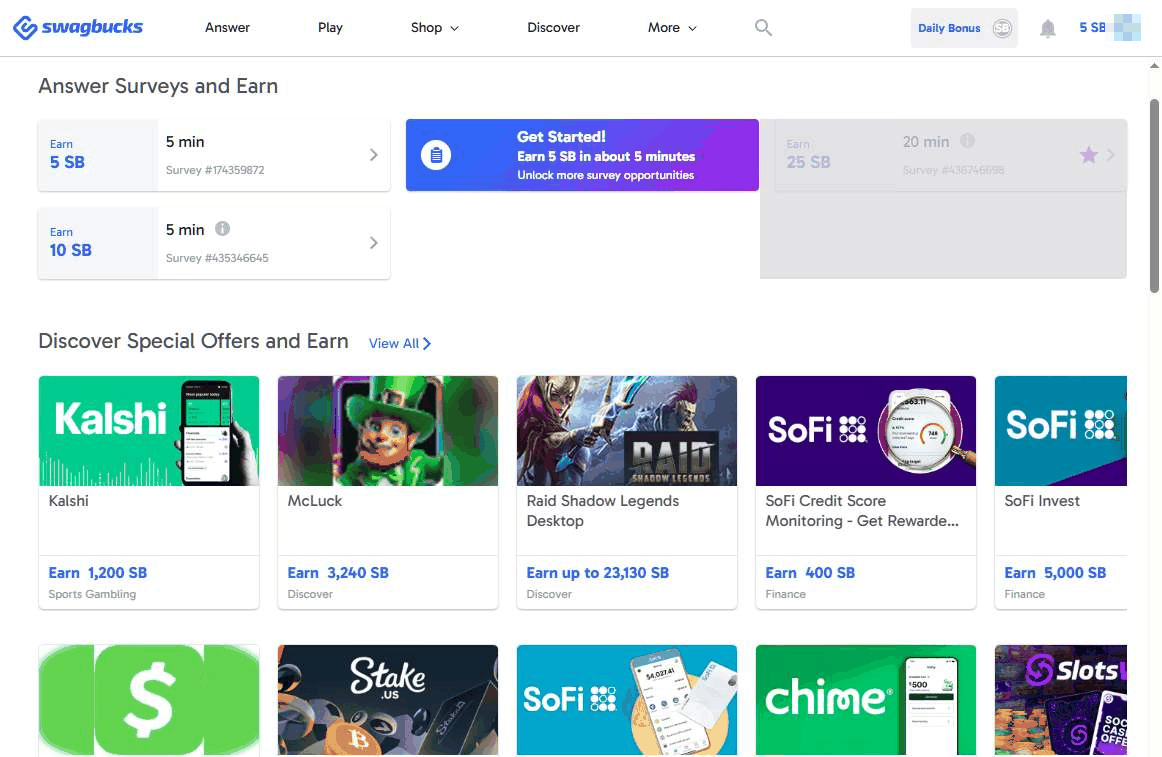Screen dimensions: 1162x757
Task: Click the McLuck offer title
Action: [x=315, y=500]
